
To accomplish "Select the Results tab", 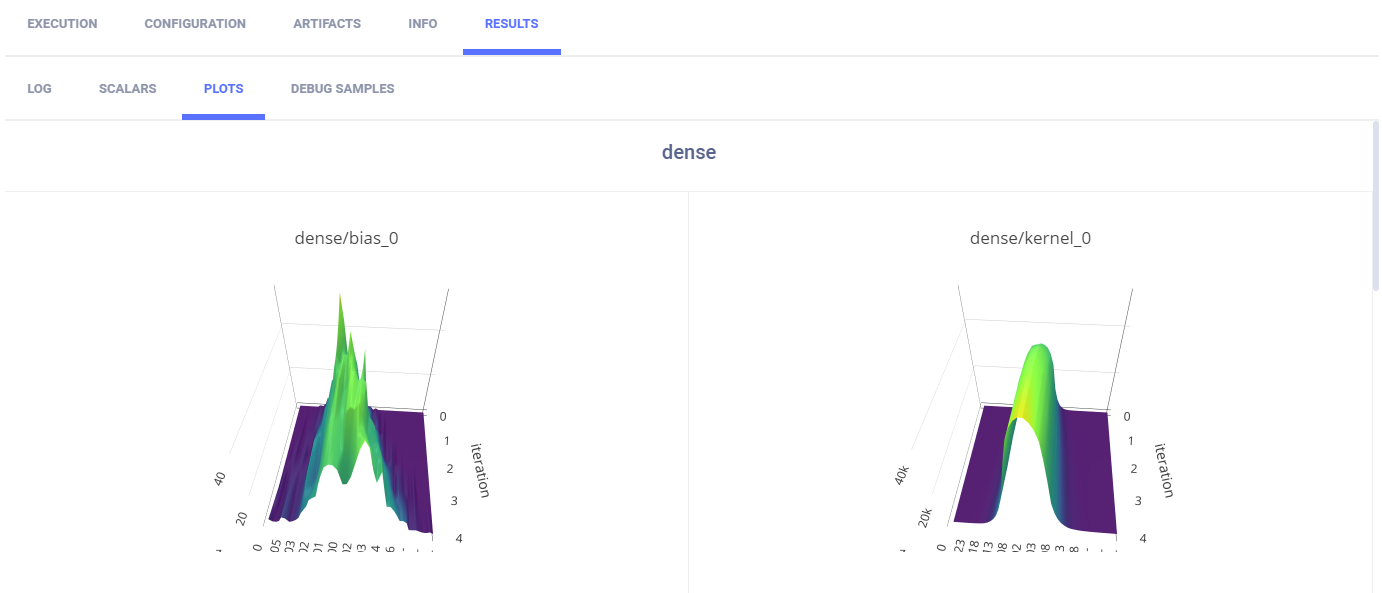I will coord(511,24).
